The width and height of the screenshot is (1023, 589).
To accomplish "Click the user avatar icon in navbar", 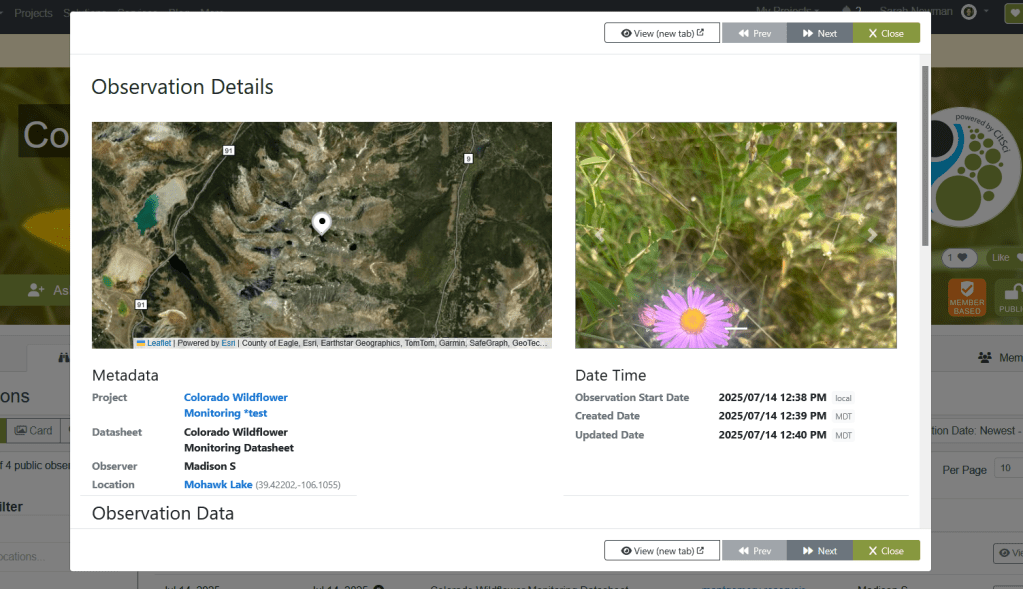I will [x=969, y=12].
